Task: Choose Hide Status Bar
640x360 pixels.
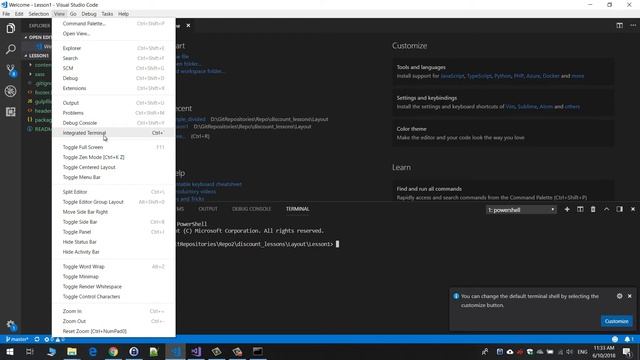Action: tap(113, 242)
